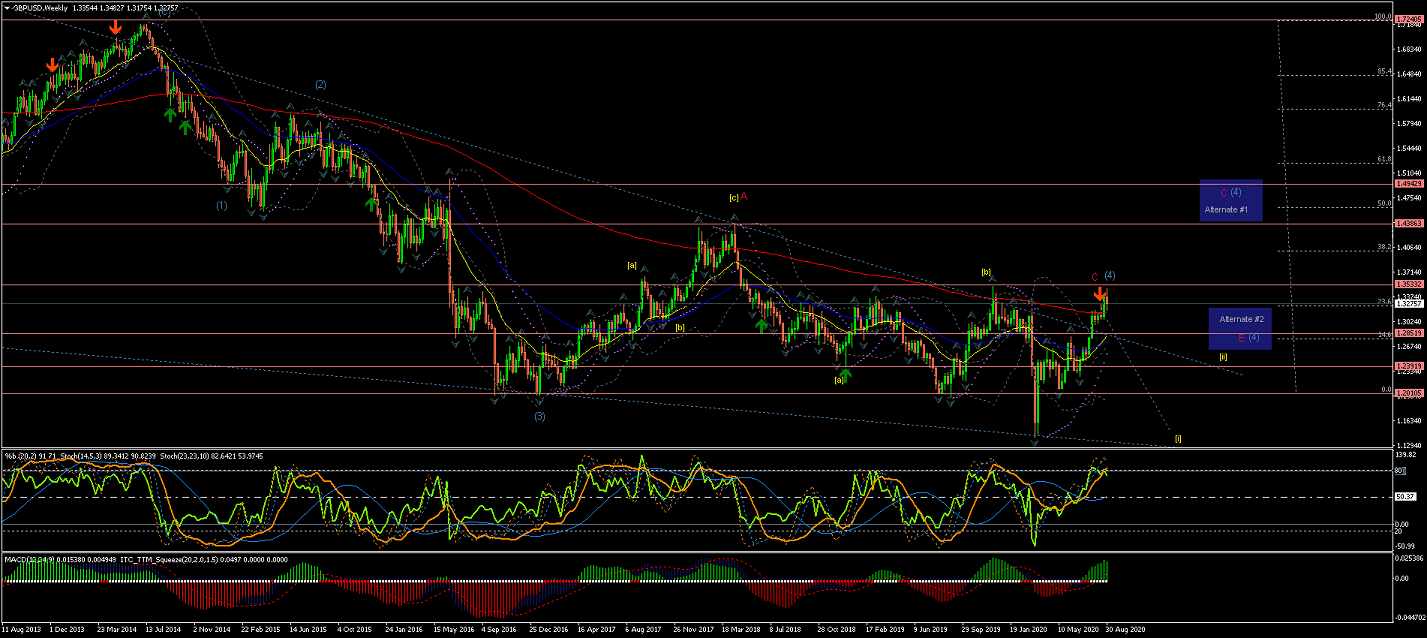The image size is (1427, 638).
Task: Click the yellow [c] wave label
Action: pos(733,198)
